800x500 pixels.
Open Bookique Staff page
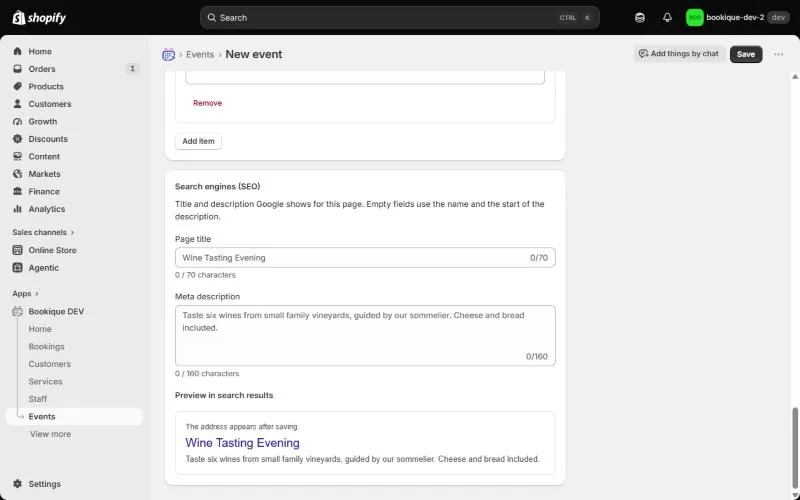pyautogui.click(x=38, y=399)
